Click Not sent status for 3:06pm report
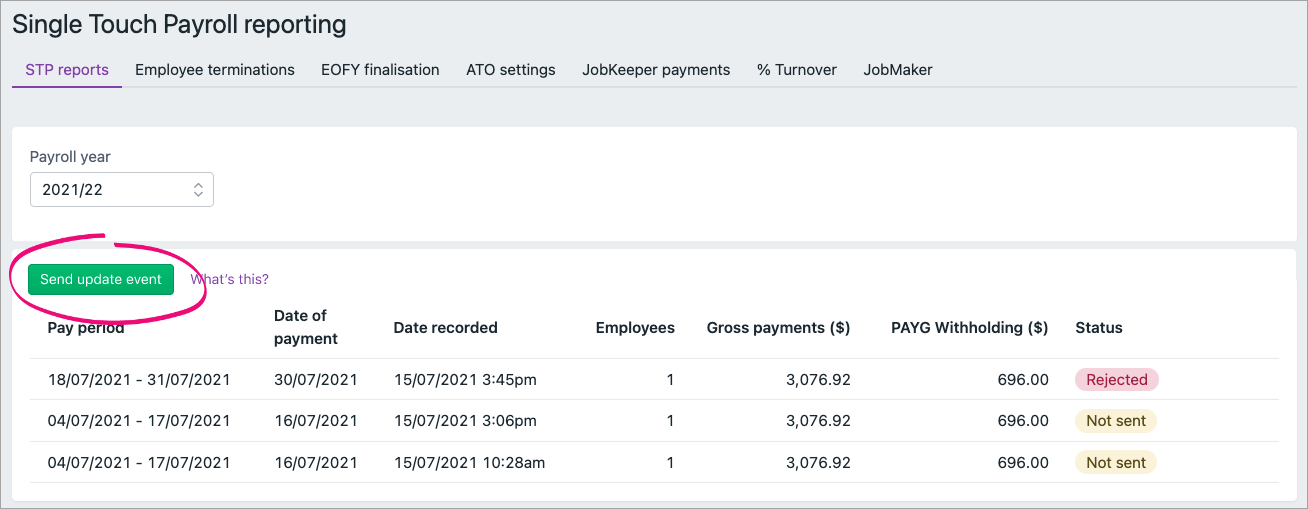Image resolution: width=1308 pixels, height=509 pixels. point(1115,421)
